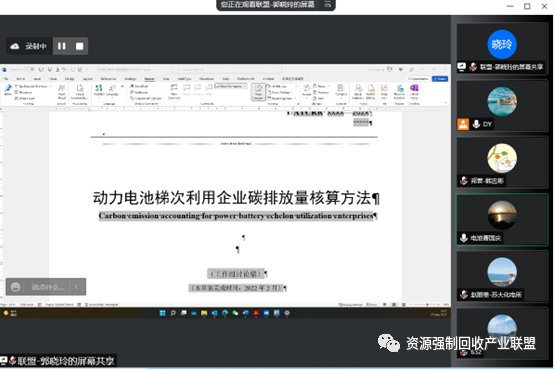The image size is (554, 369).
Task: Click the WeChat taskbar icon
Action: (235, 313)
